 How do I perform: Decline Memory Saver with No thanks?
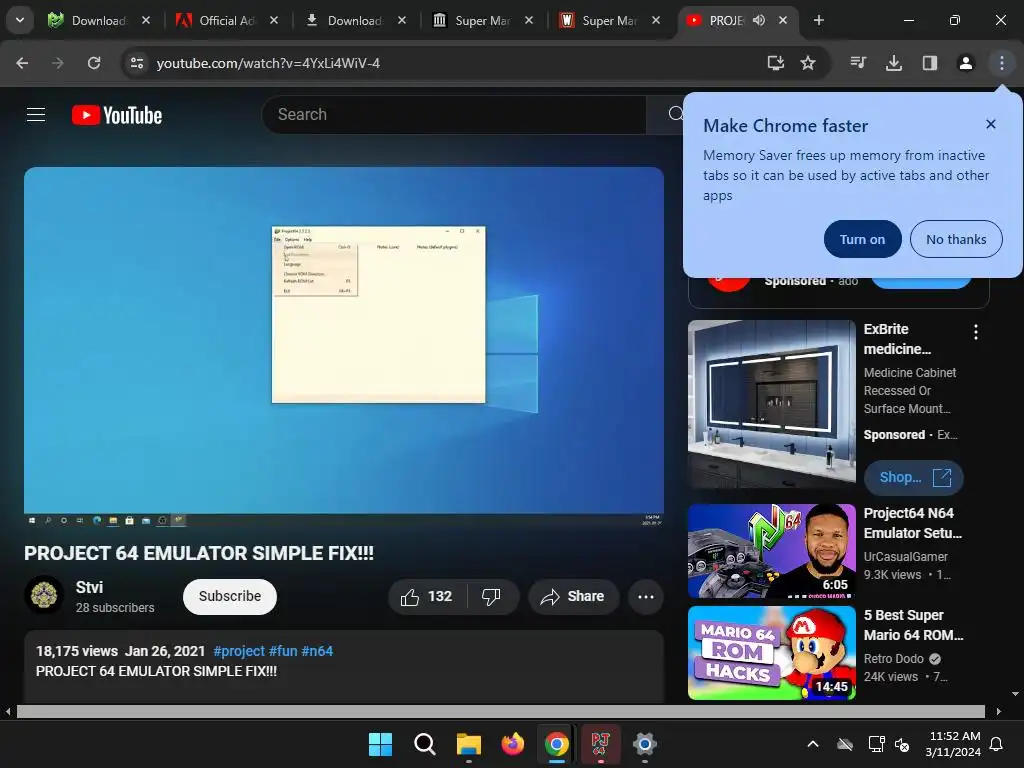[x=956, y=239]
